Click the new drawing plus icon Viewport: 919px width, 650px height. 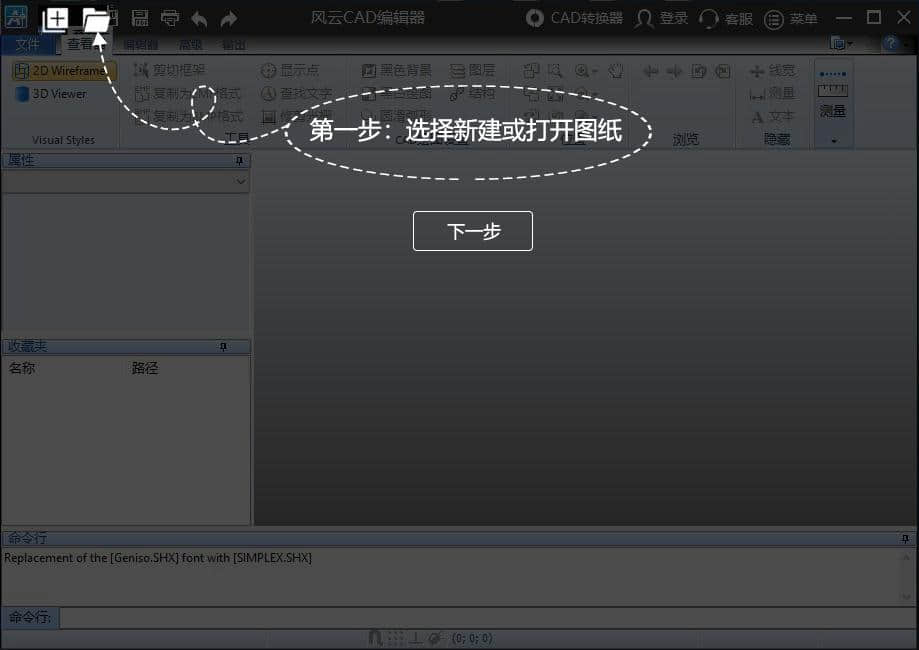56,19
